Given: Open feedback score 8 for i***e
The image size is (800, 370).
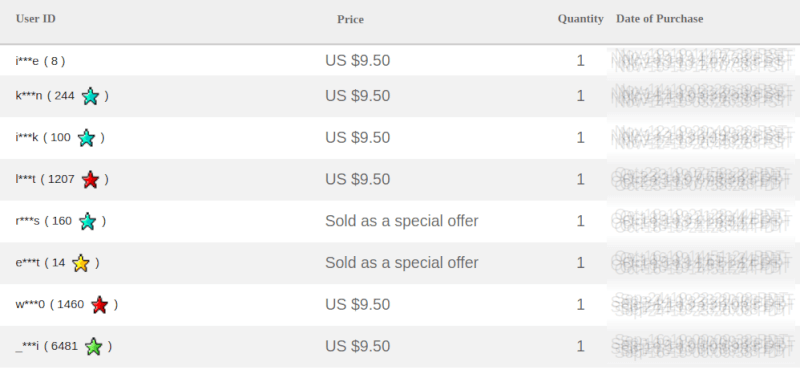Looking at the screenshot, I should tap(55, 61).
